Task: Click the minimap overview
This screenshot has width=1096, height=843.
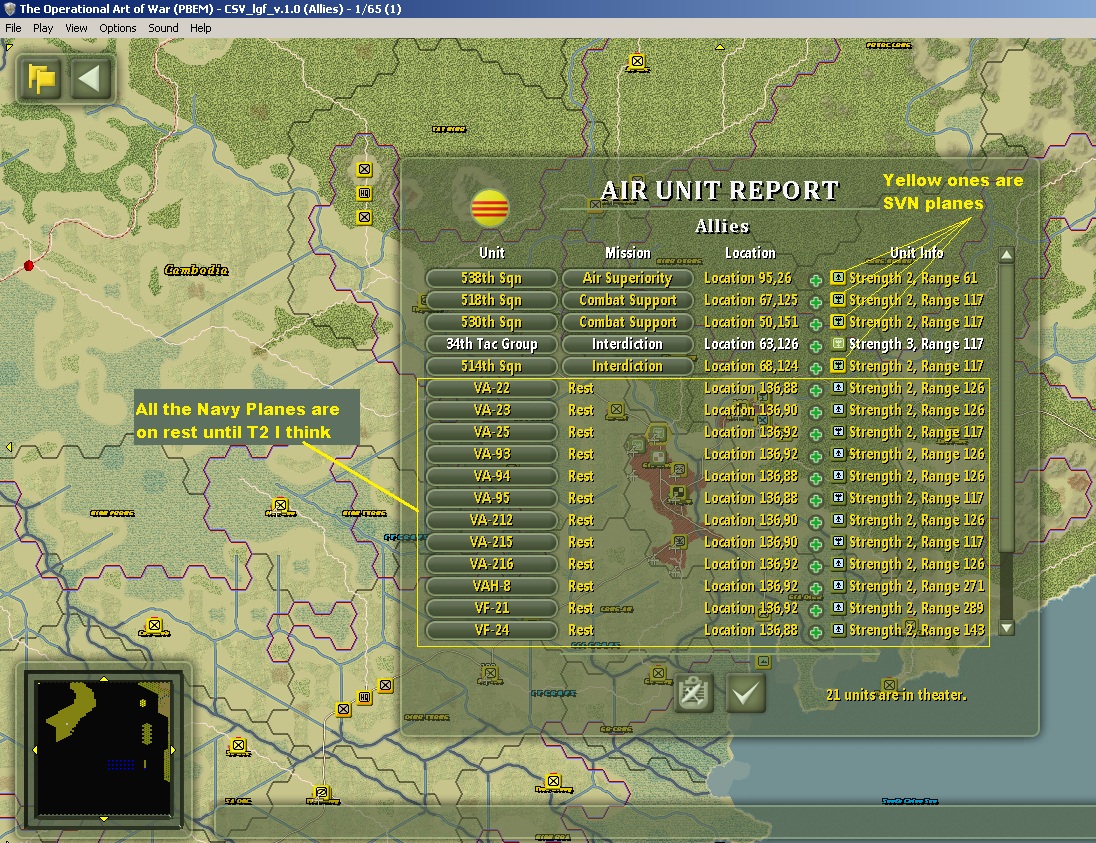Action: [103, 749]
